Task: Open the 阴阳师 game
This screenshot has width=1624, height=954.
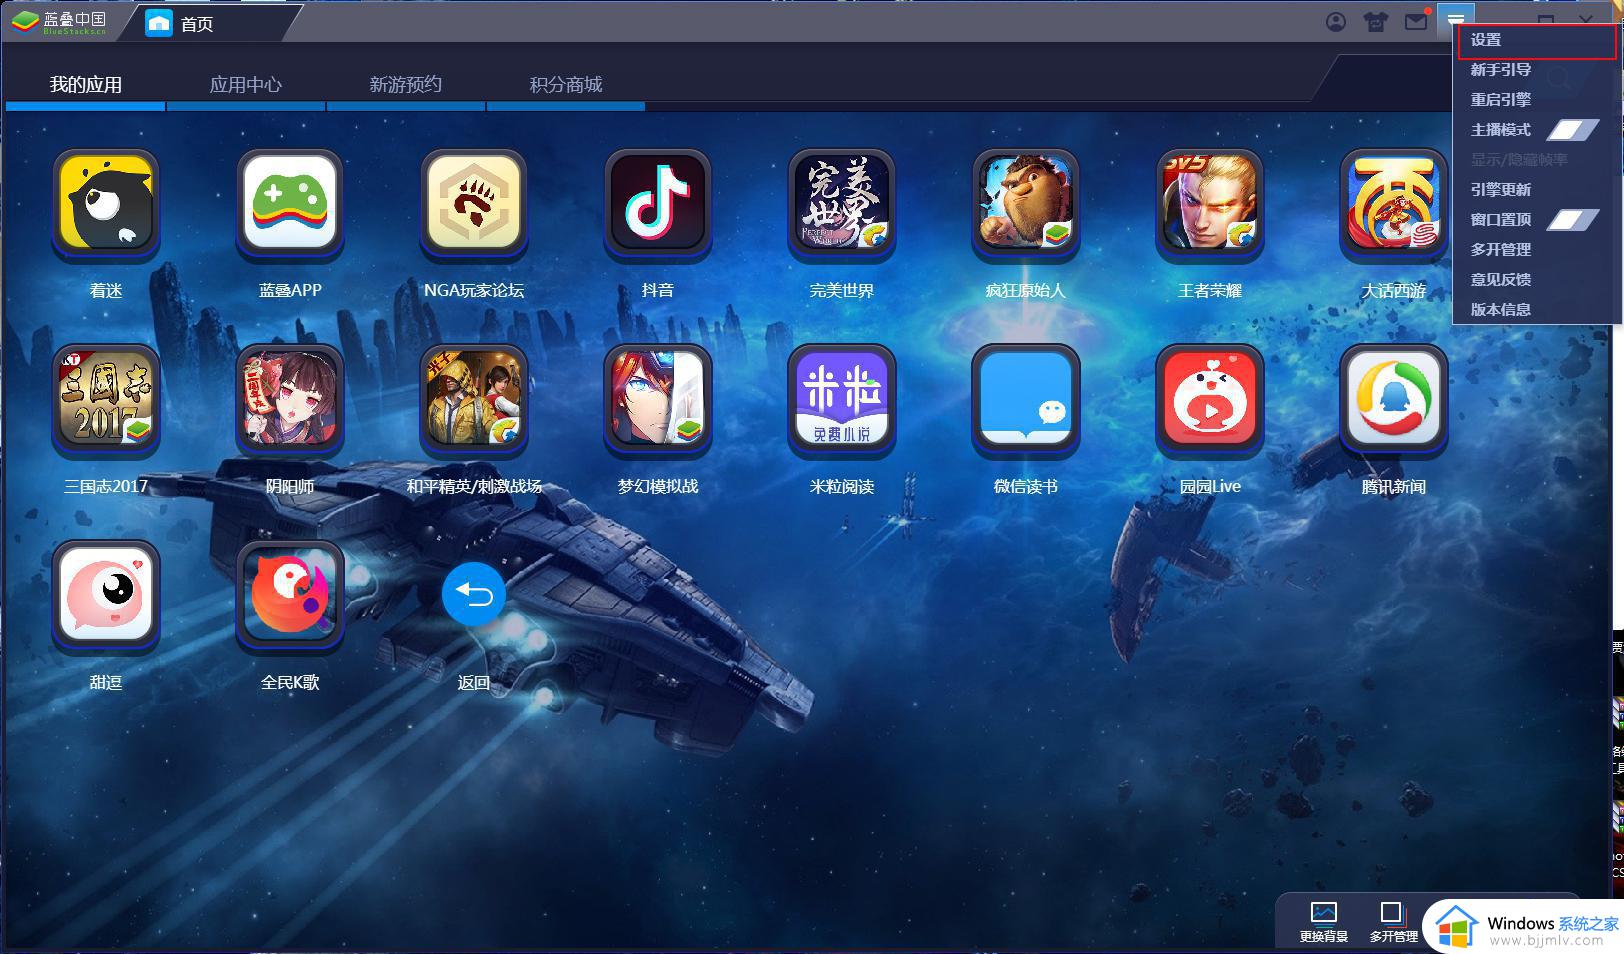Action: [290, 399]
